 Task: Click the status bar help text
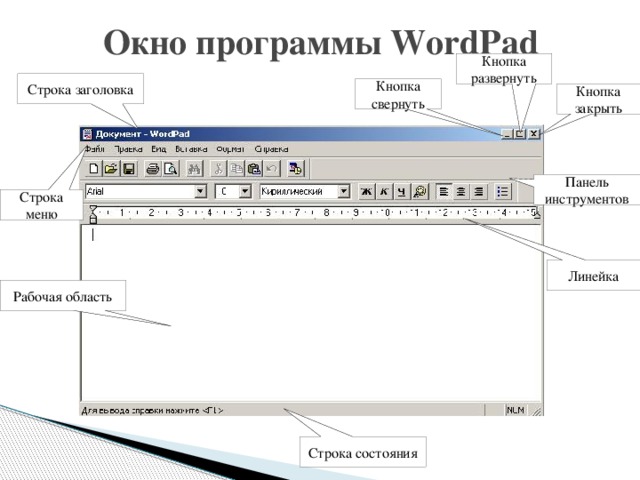pyautogui.click(x=152, y=410)
